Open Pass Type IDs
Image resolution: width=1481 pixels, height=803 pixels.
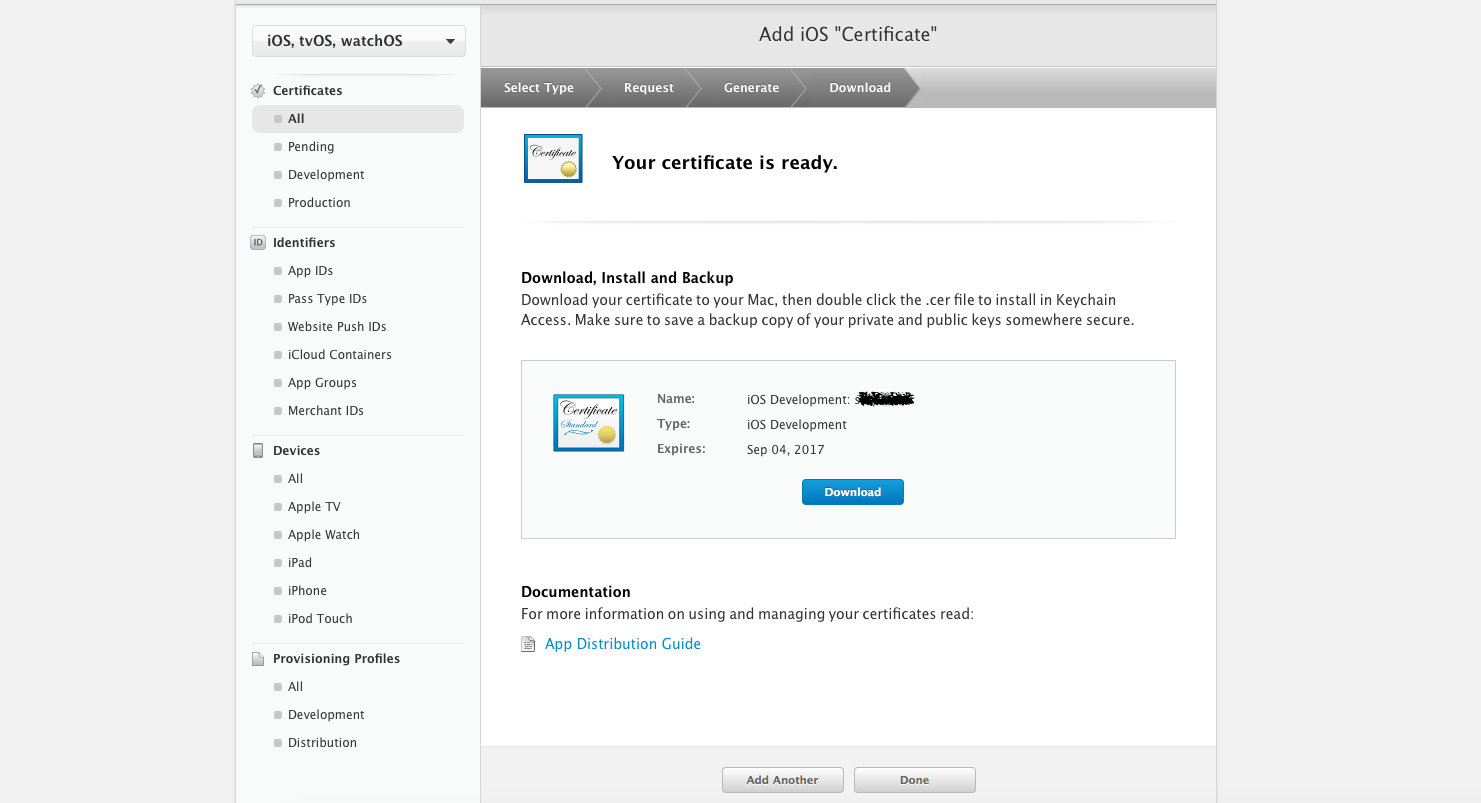coord(327,299)
